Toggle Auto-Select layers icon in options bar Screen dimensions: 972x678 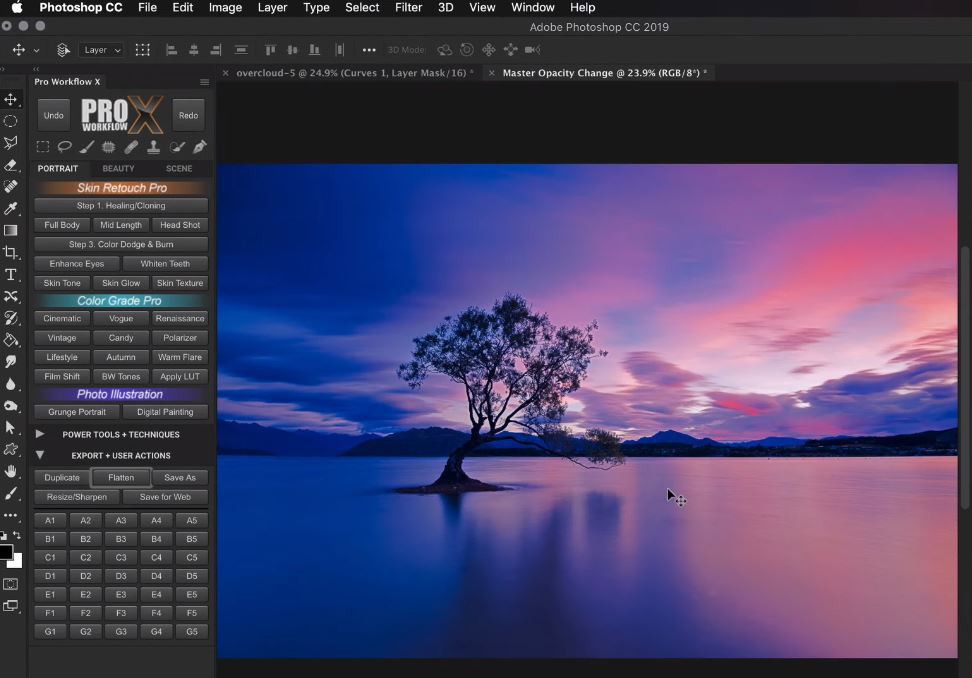pos(63,50)
